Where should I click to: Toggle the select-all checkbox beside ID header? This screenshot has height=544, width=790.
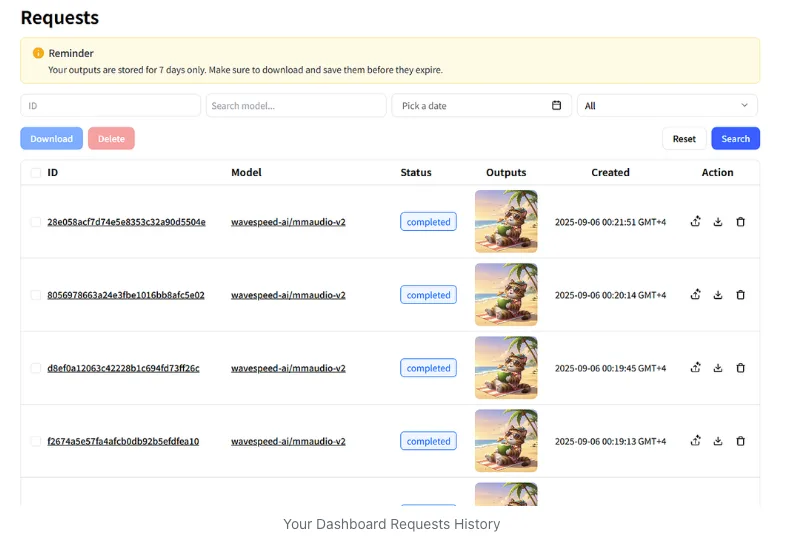click(36, 173)
